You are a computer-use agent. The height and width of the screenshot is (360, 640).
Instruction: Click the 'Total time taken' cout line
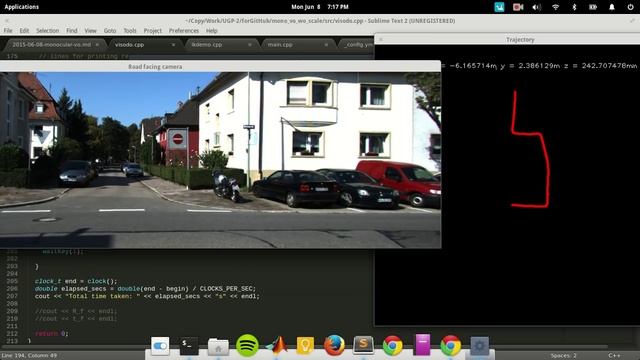tap(147, 296)
